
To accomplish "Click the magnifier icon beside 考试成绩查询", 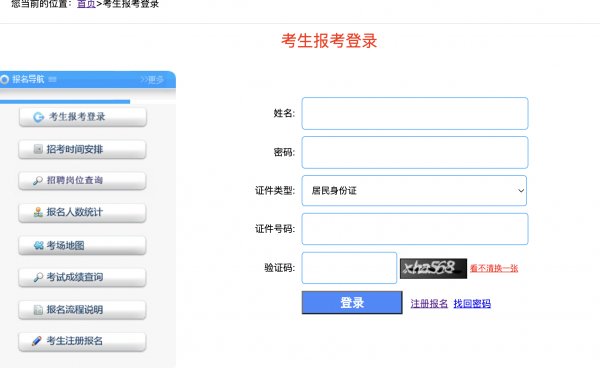I will point(38,277).
